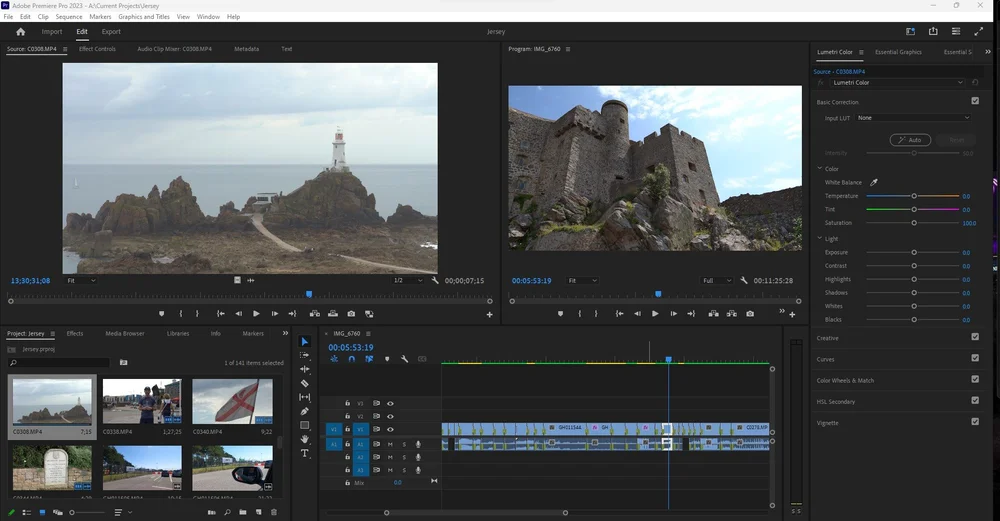Click the Home icon in the header
The width and height of the screenshot is (1000, 521).
(x=20, y=32)
